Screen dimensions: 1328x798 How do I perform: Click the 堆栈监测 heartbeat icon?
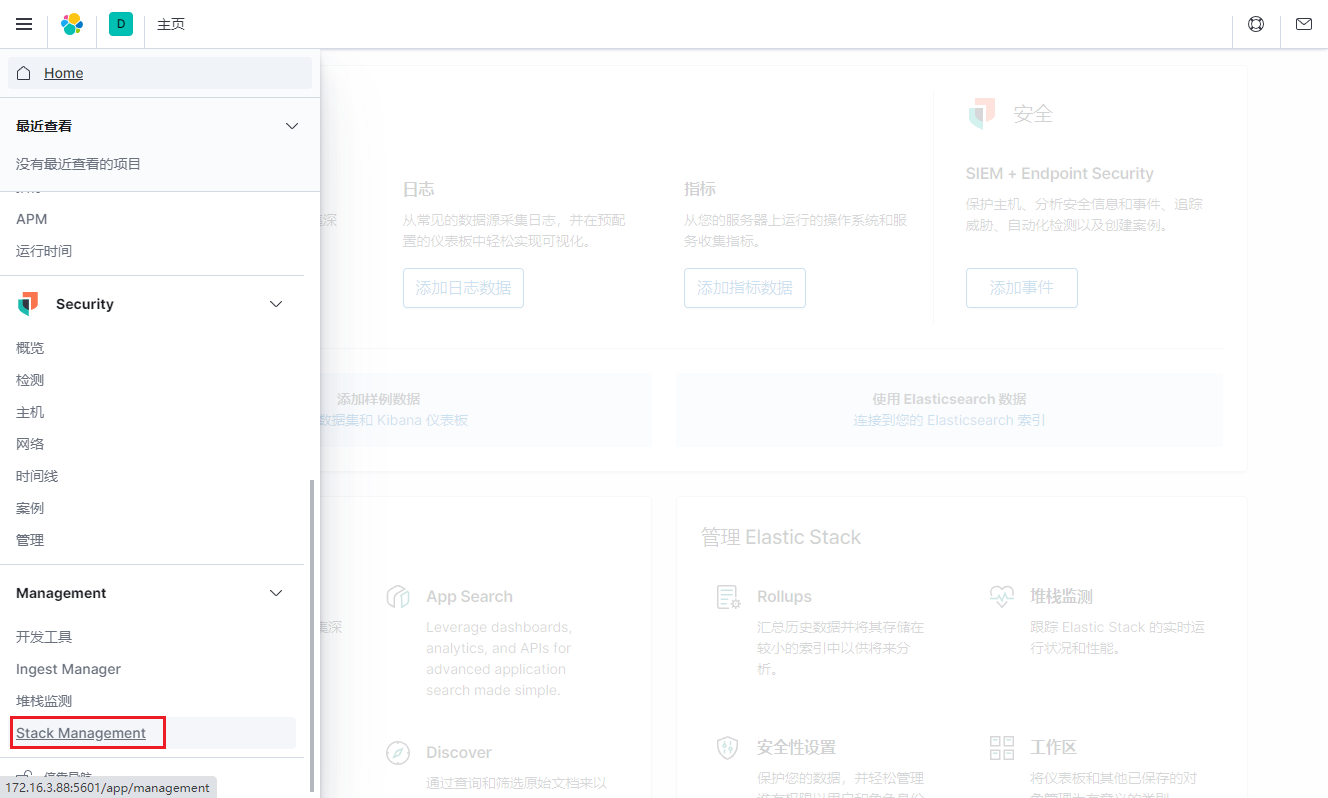[x=1002, y=597]
